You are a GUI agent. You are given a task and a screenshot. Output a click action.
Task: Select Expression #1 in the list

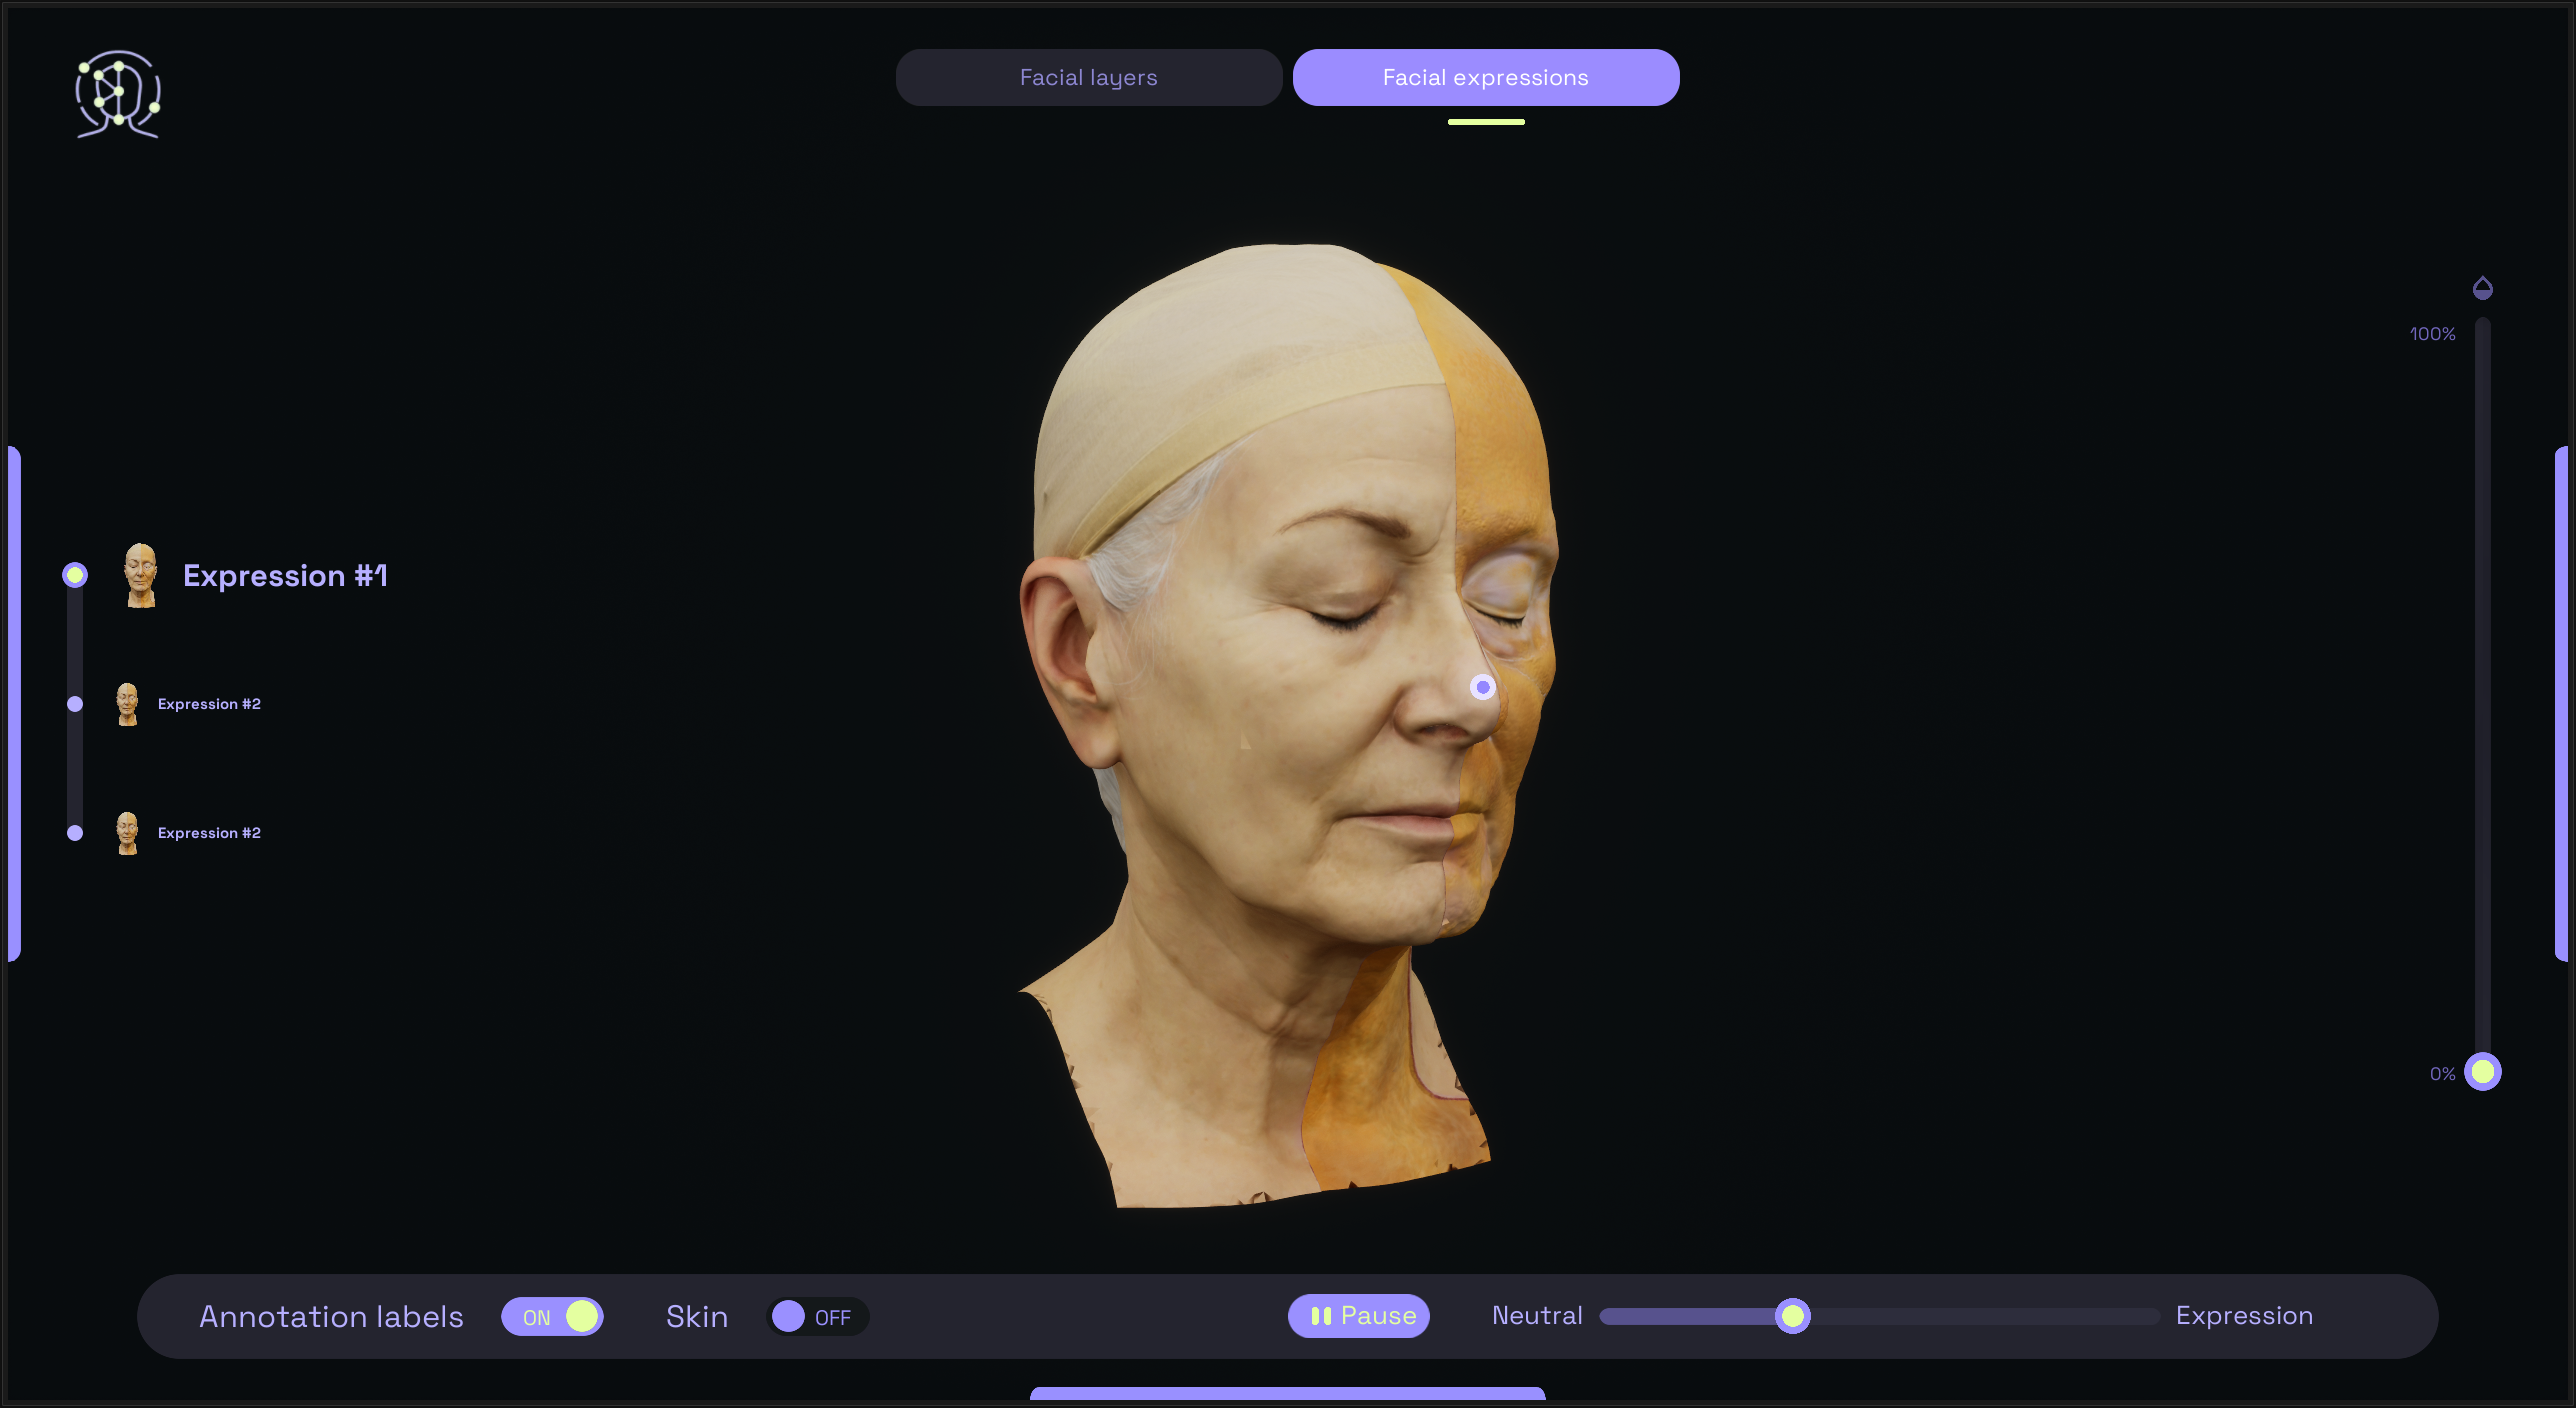[x=285, y=576]
